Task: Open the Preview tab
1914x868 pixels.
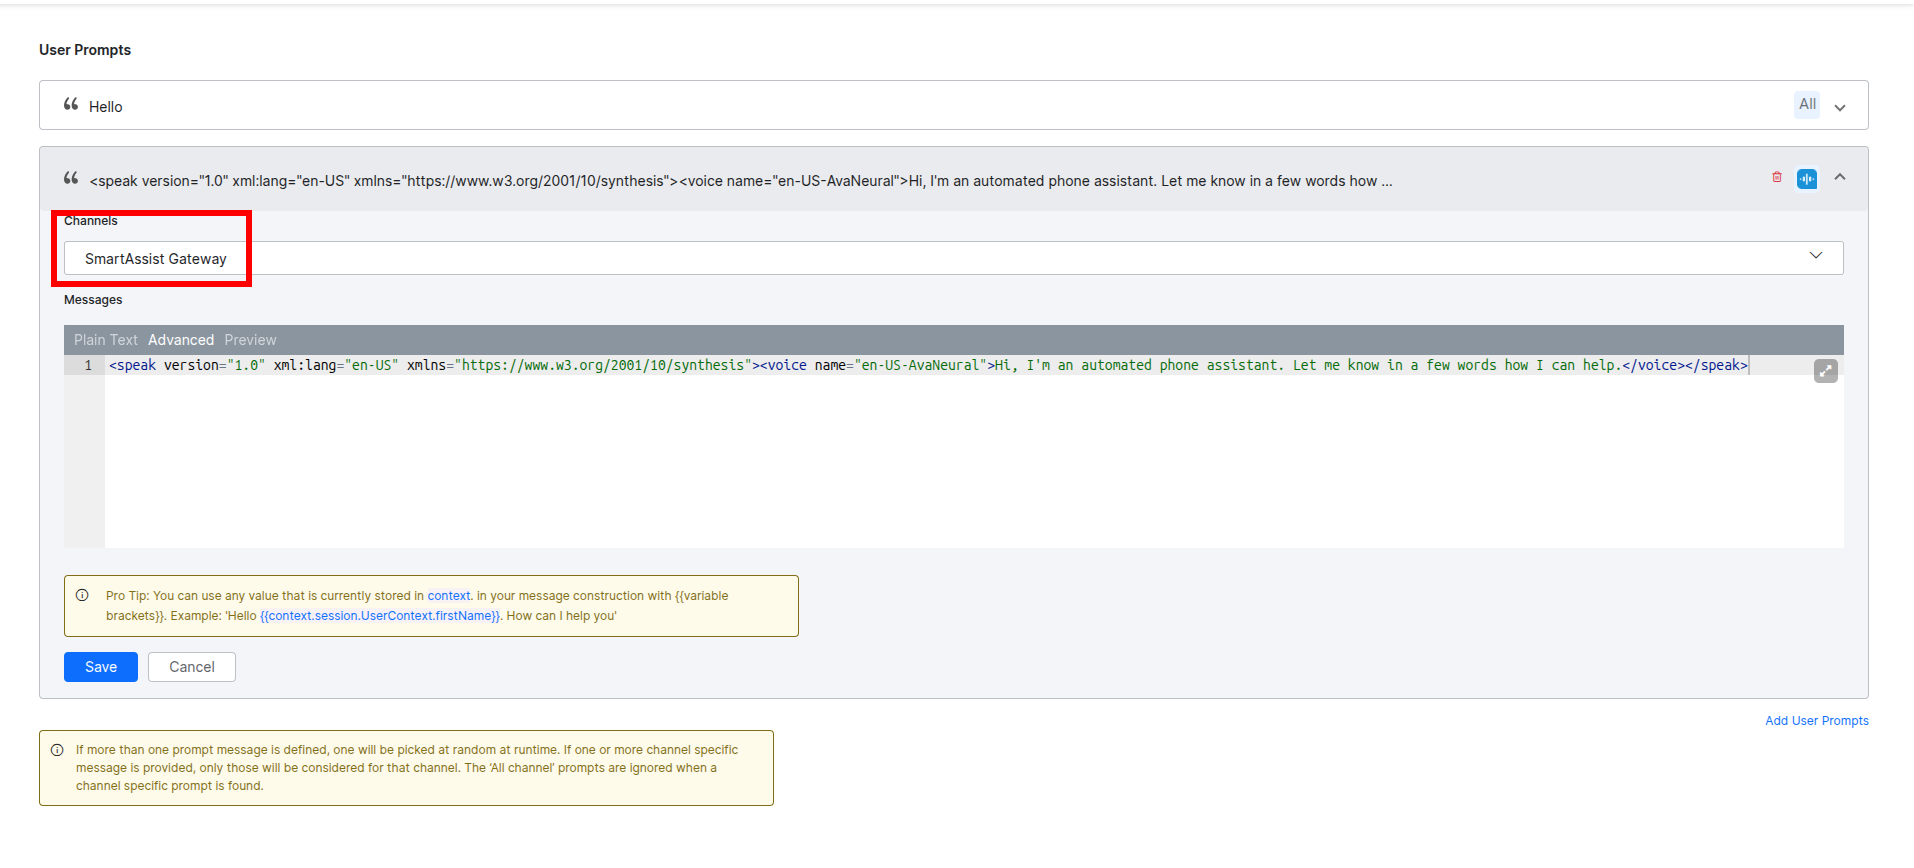Action: click(x=250, y=340)
